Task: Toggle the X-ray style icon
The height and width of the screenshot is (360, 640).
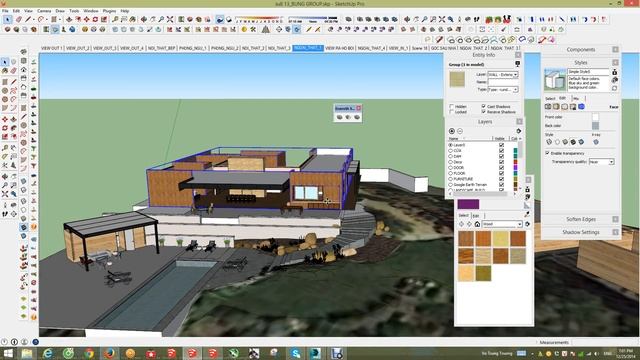Action: [x=596, y=142]
